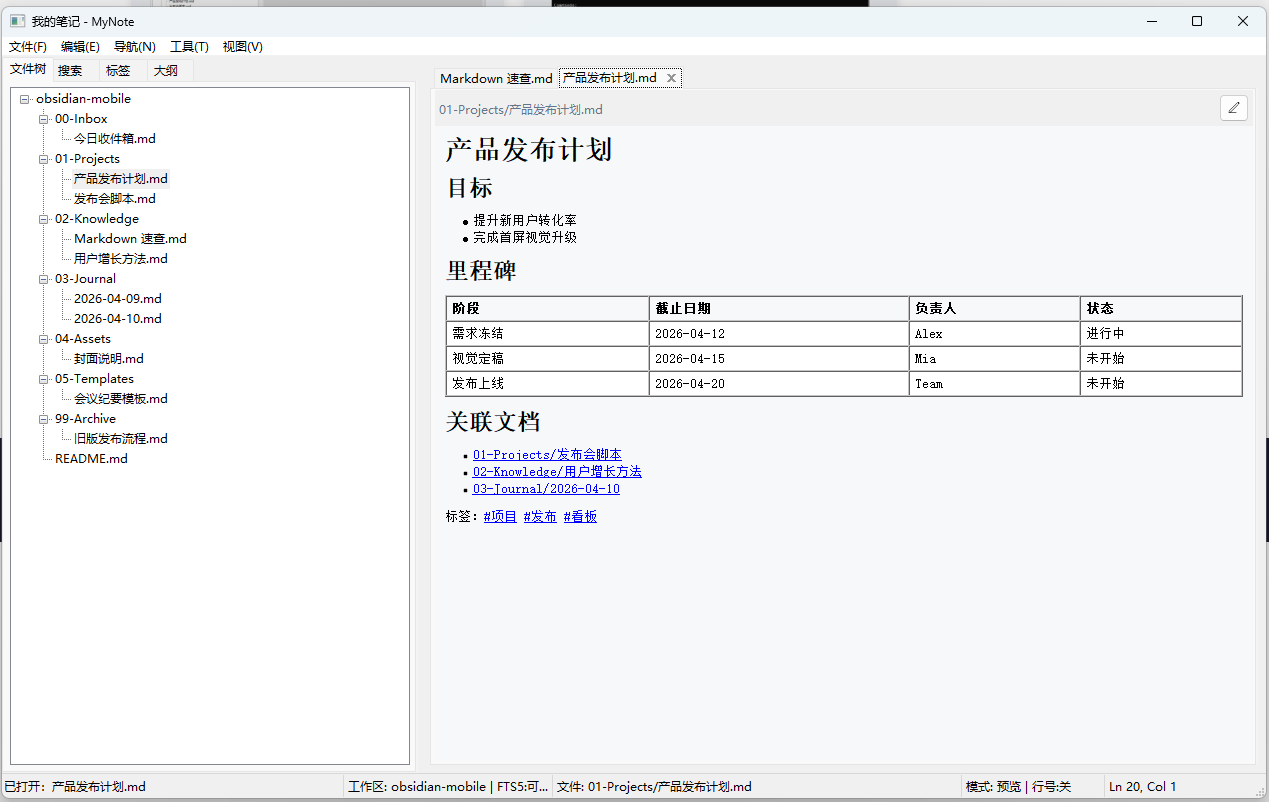Click the pencil edit mode icon
This screenshot has height=802, width=1269.
coord(1234,108)
